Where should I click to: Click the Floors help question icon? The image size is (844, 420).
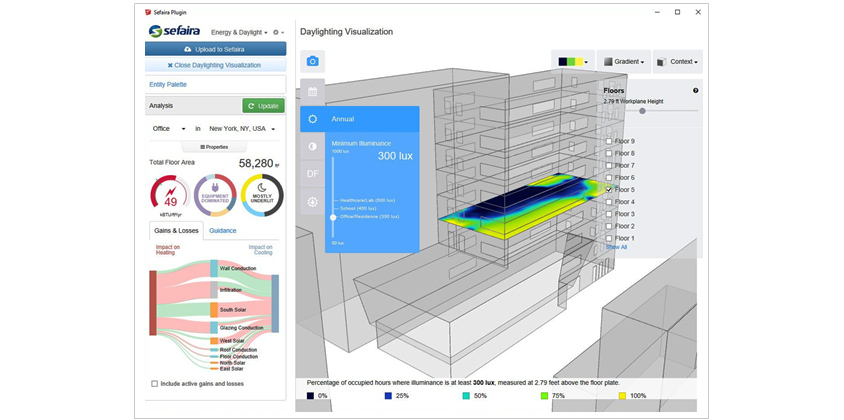click(x=695, y=91)
